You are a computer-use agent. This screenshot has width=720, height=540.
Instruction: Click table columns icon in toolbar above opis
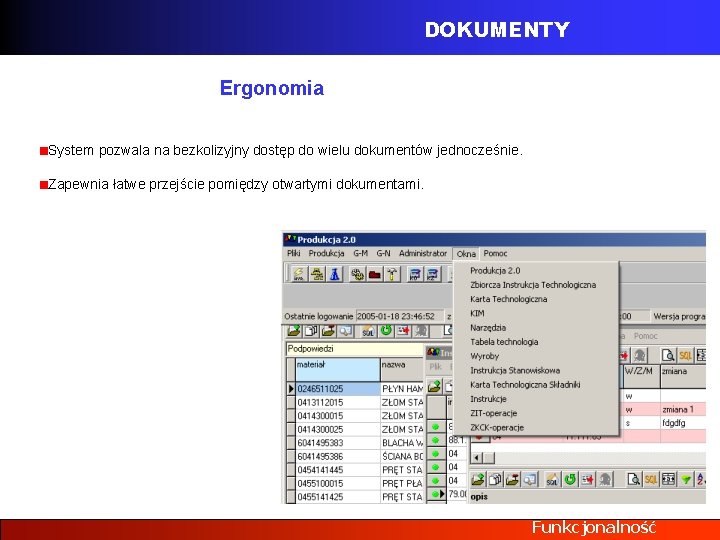[669, 479]
